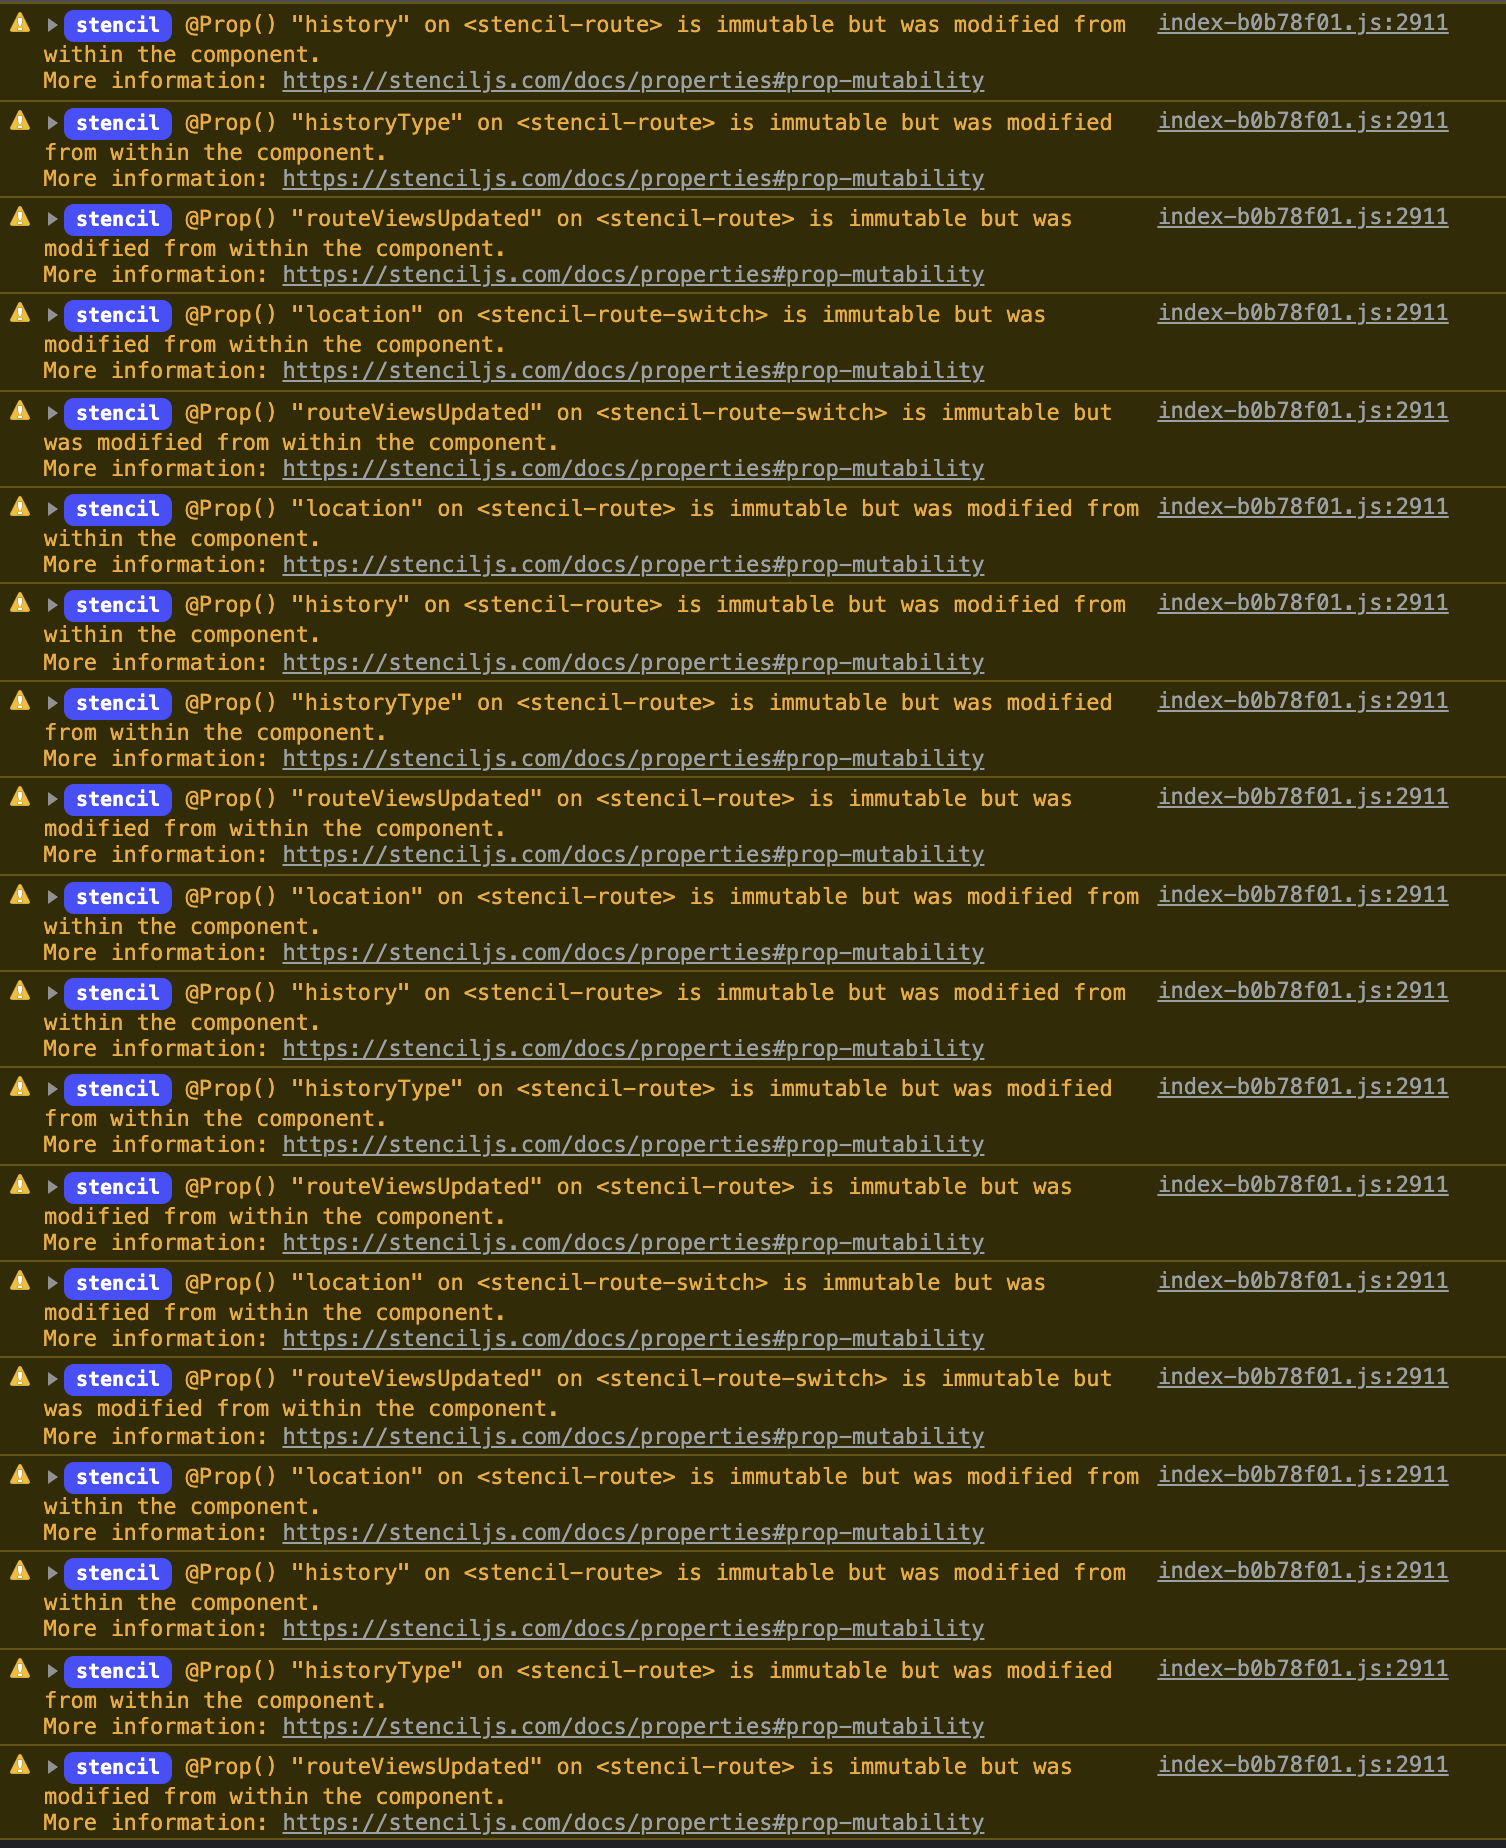Expand the last "historyType" warning entry
This screenshot has width=1506, height=1848.
[52, 1671]
